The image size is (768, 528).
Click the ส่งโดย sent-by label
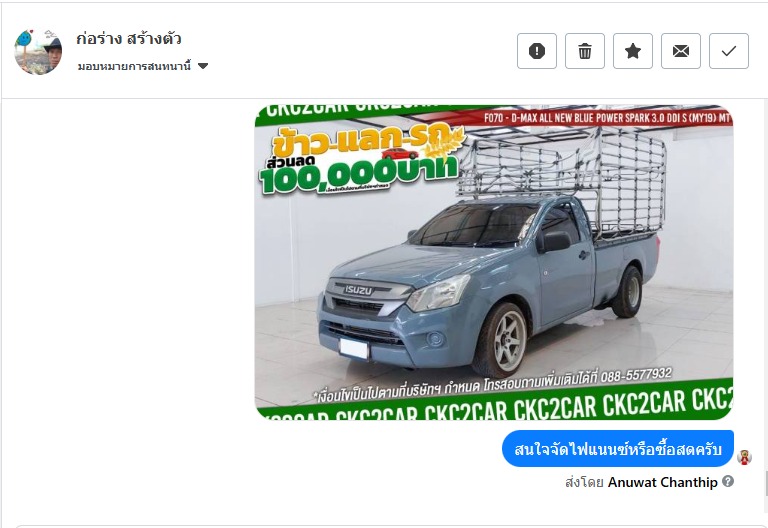(584, 482)
